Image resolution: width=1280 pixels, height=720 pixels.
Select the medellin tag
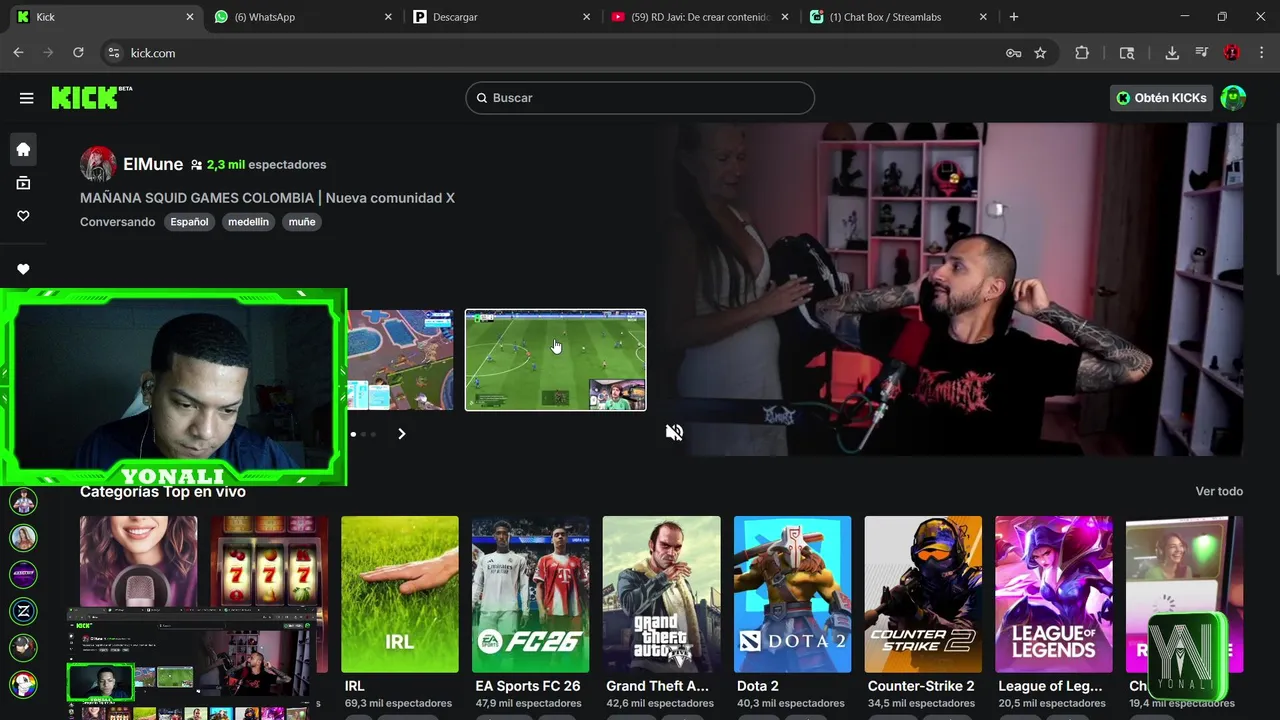[248, 222]
